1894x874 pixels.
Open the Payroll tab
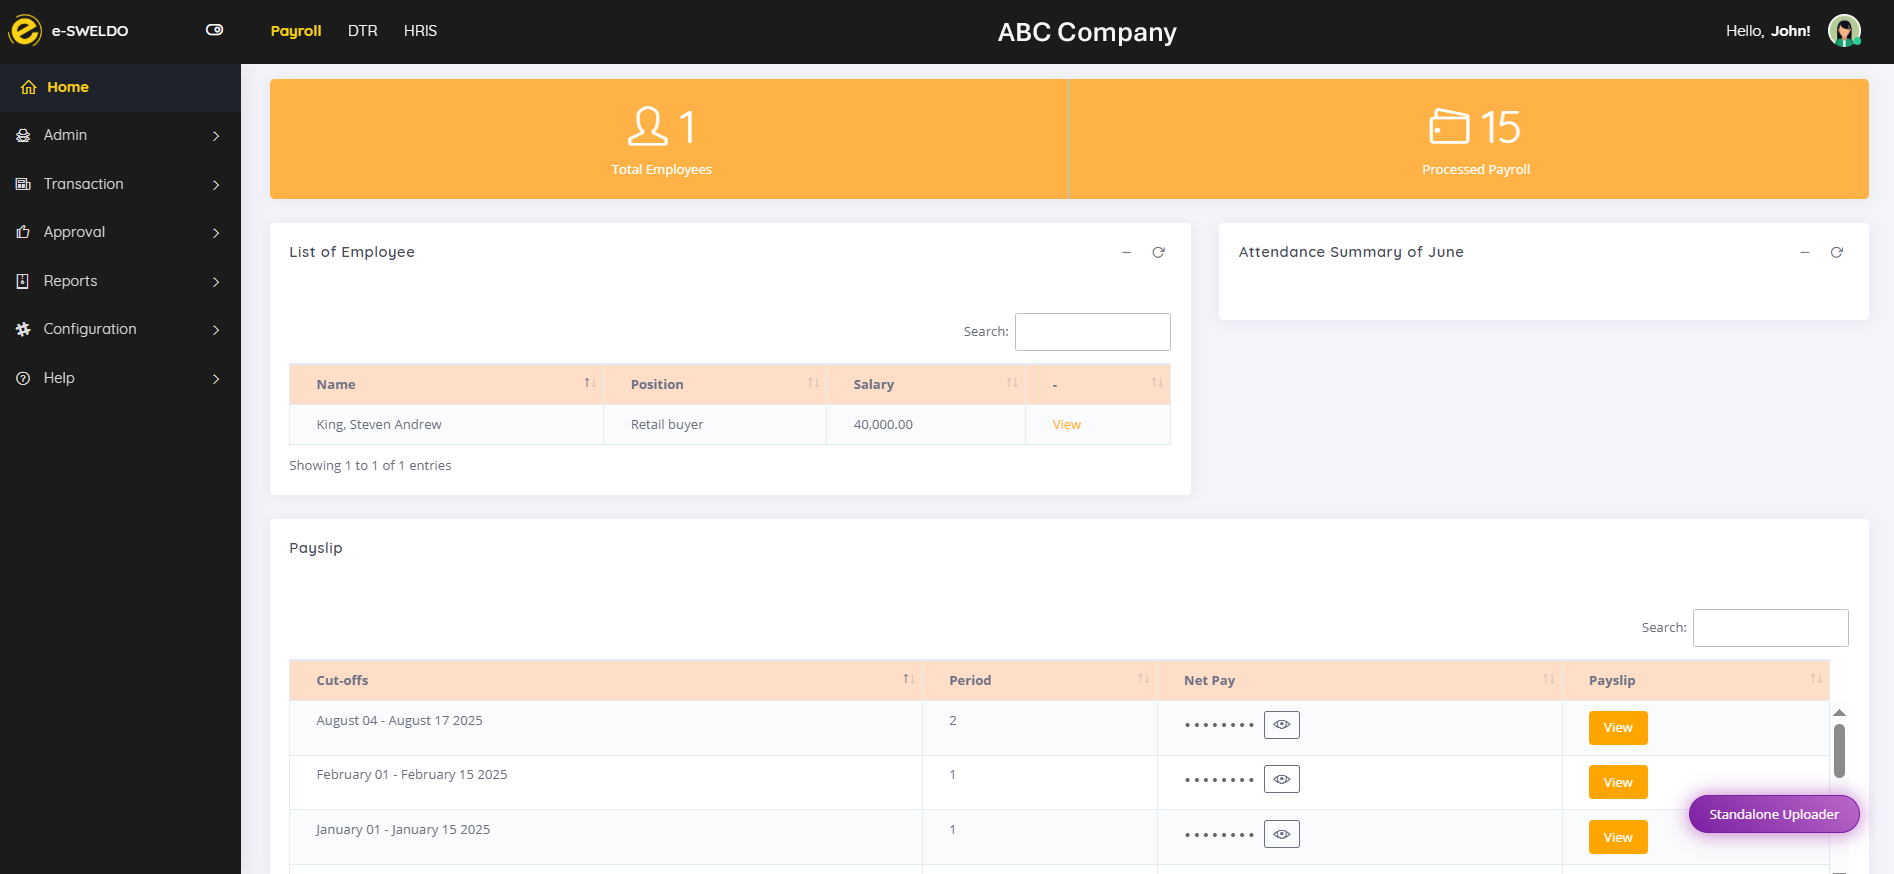296,31
